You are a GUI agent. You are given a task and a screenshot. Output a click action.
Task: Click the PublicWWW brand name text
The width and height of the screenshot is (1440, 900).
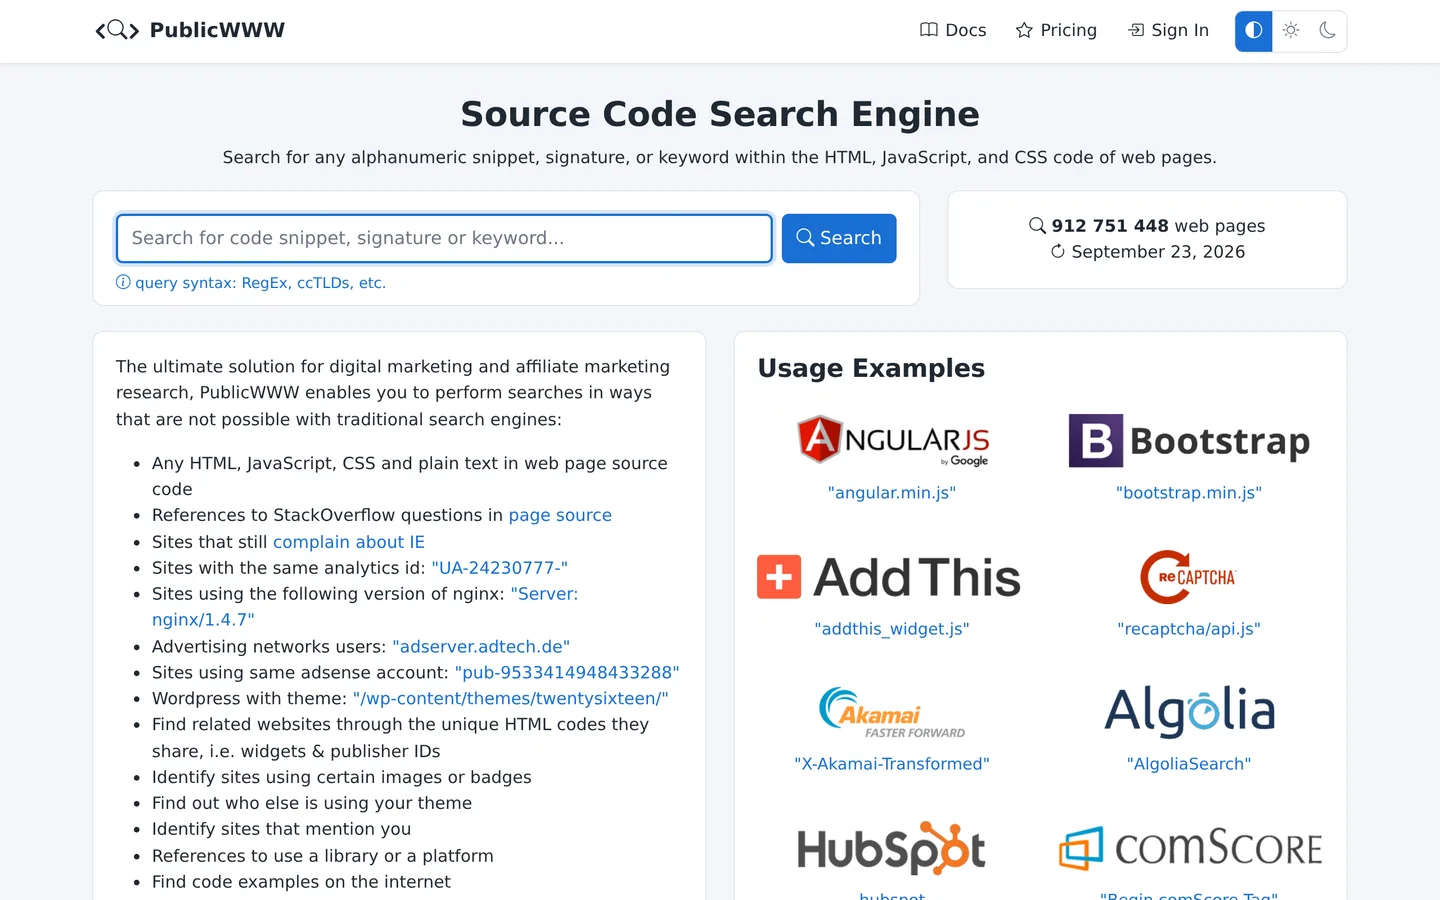pos(217,30)
